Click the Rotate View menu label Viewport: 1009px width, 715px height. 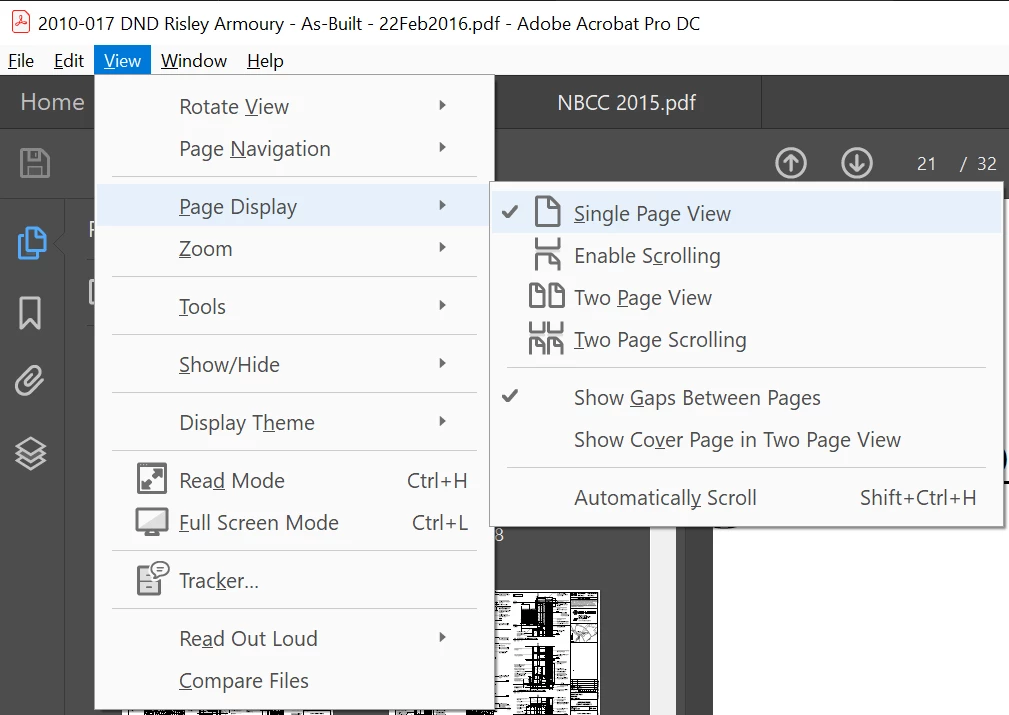234,106
